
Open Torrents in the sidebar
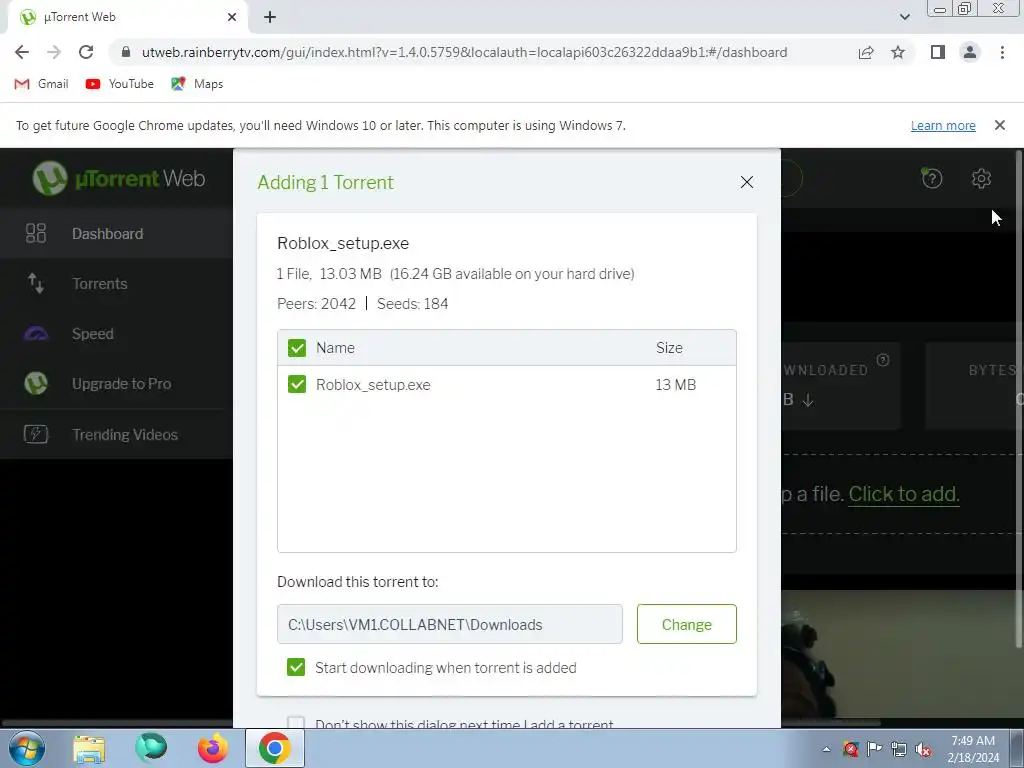(x=116, y=283)
